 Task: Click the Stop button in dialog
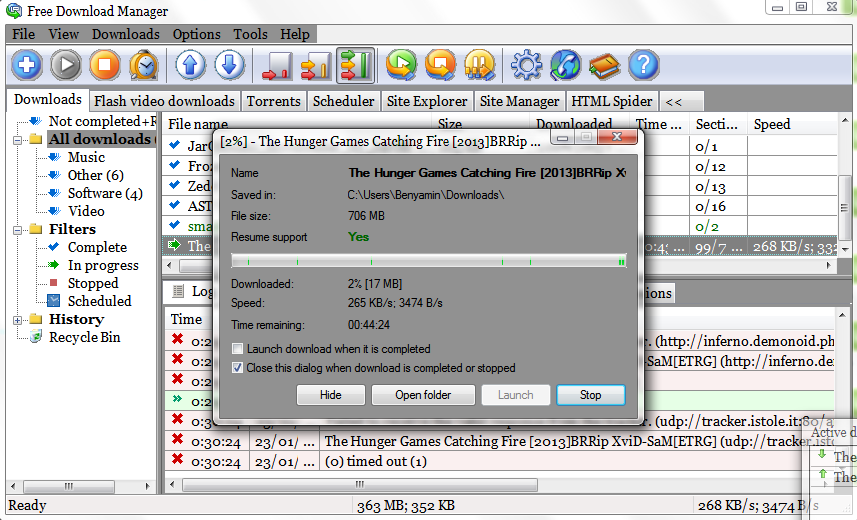tap(590, 395)
